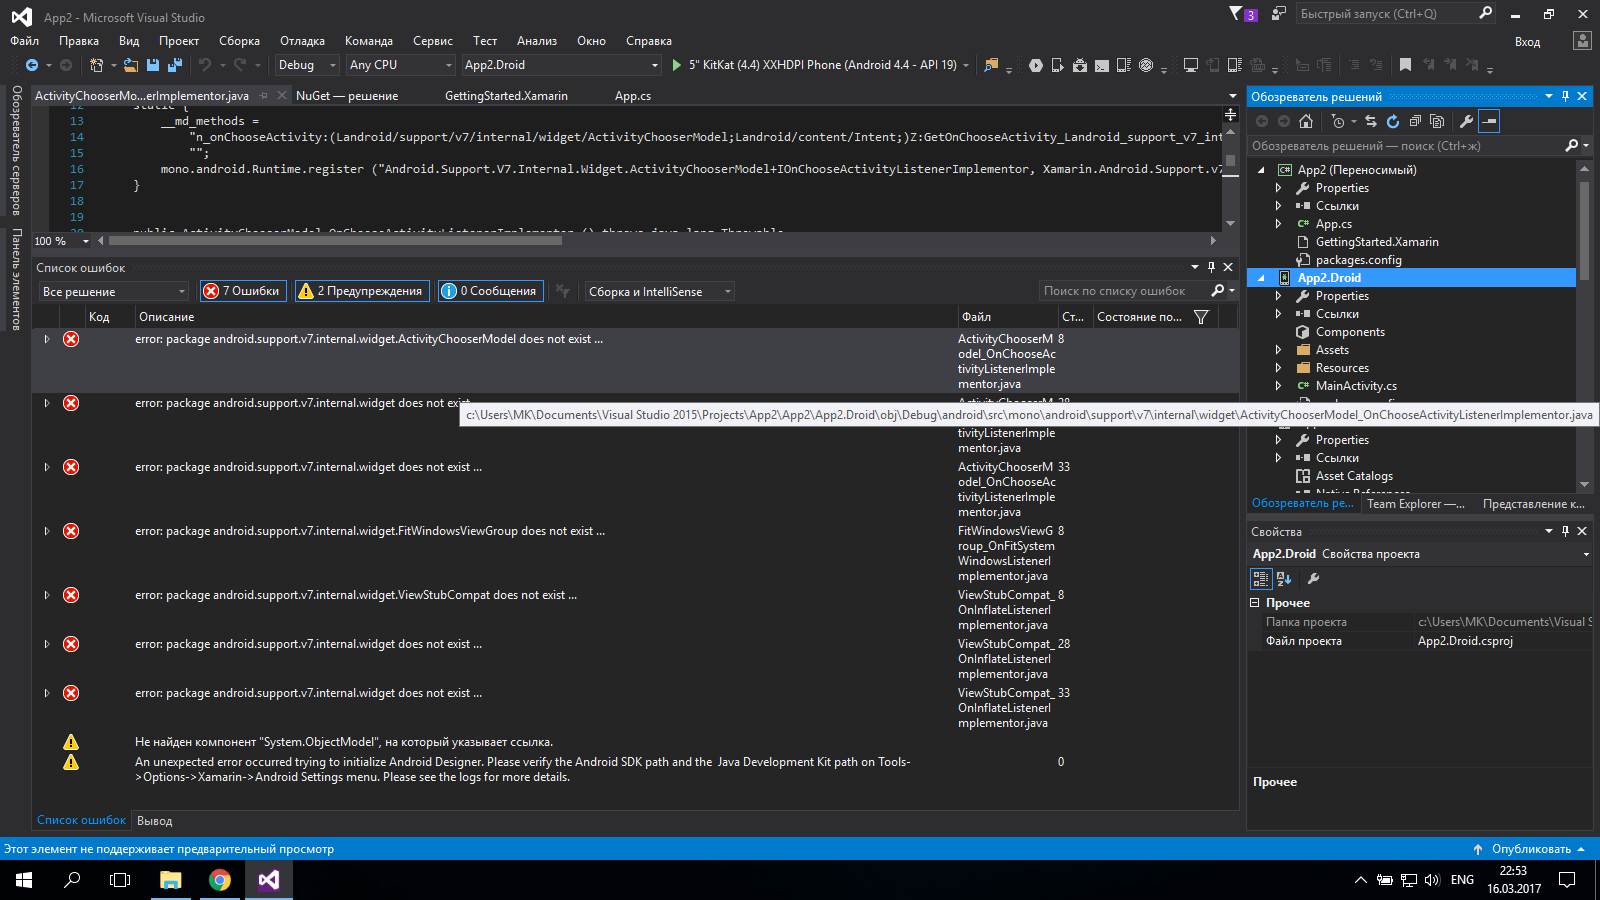Viewport: 1600px width, 900px height.
Task: Open Properties wrench icon in Solution Explorer
Action: pos(1466,121)
